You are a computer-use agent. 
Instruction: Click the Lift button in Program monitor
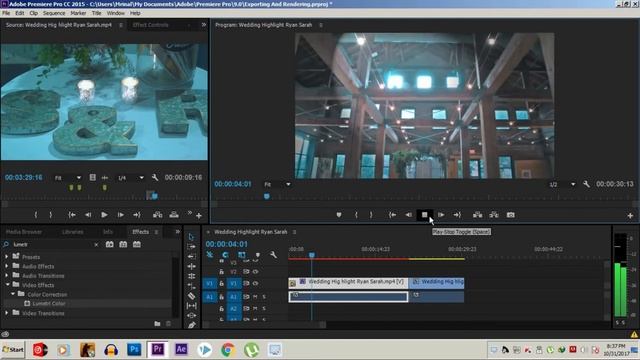click(x=478, y=215)
